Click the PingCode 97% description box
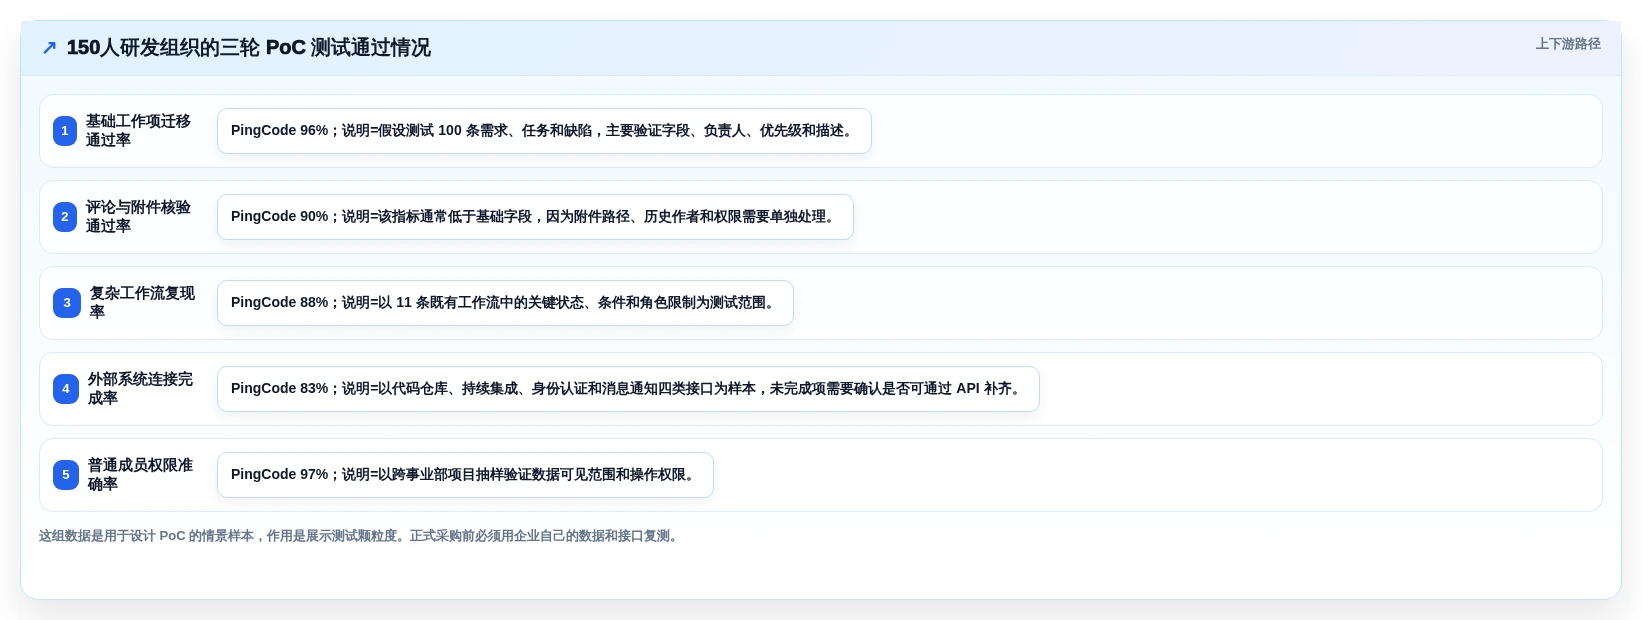 [x=465, y=475]
